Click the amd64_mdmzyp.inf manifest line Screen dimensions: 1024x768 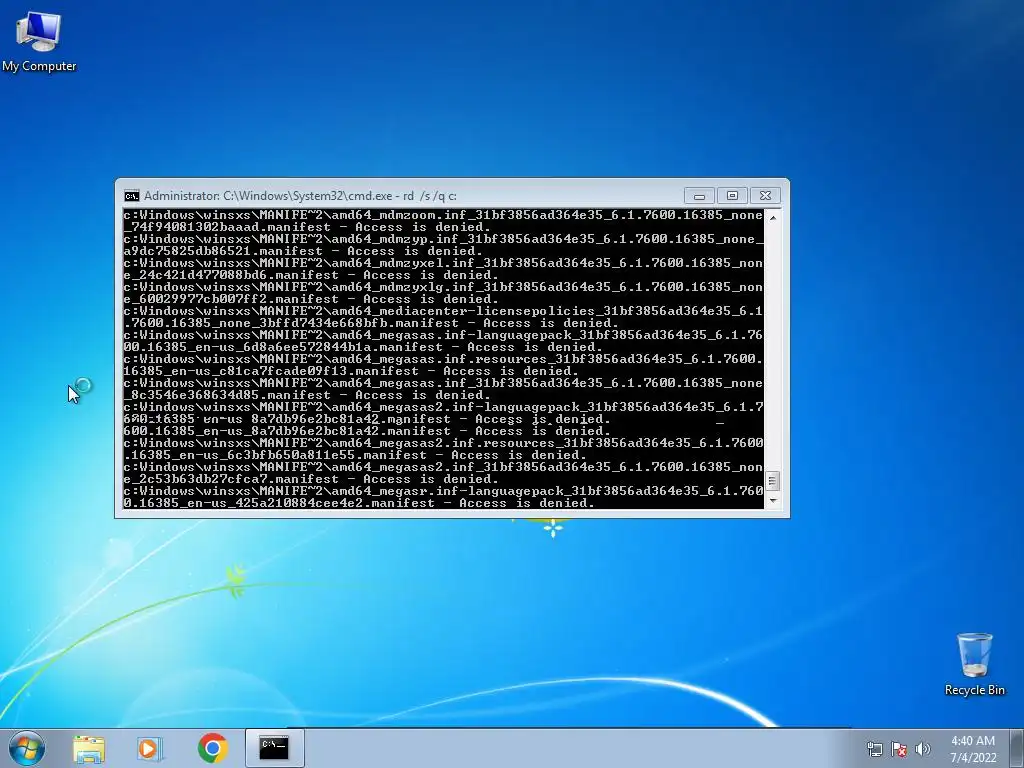tap(443, 239)
